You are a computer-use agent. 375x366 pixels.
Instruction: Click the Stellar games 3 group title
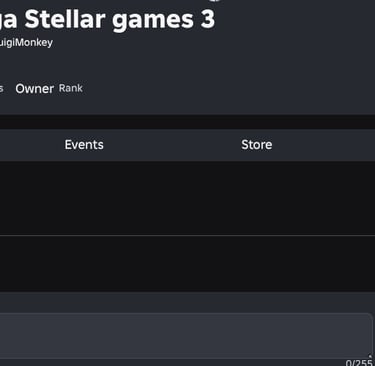(x=107, y=19)
